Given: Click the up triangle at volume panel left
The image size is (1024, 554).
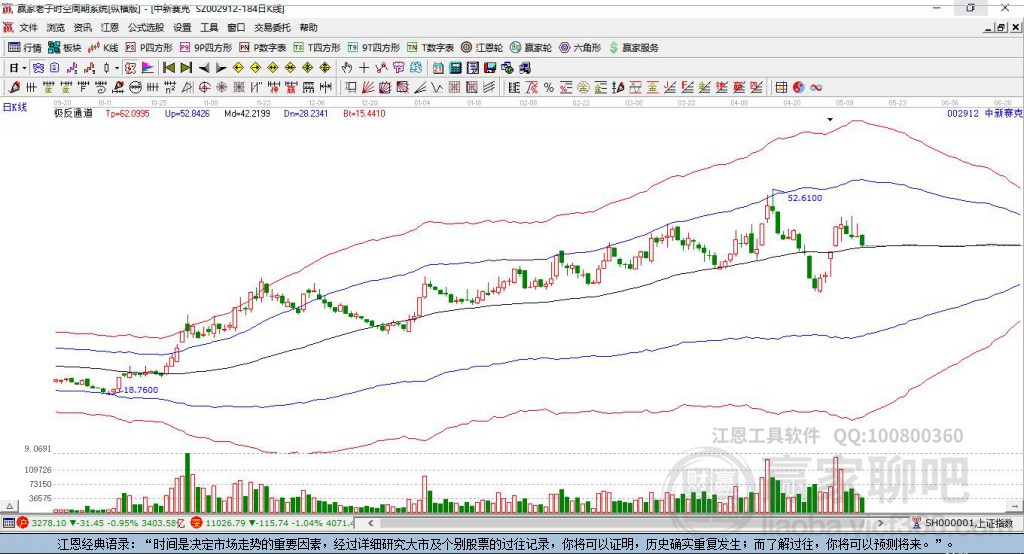Looking at the screenshot, I should (9, 506).
